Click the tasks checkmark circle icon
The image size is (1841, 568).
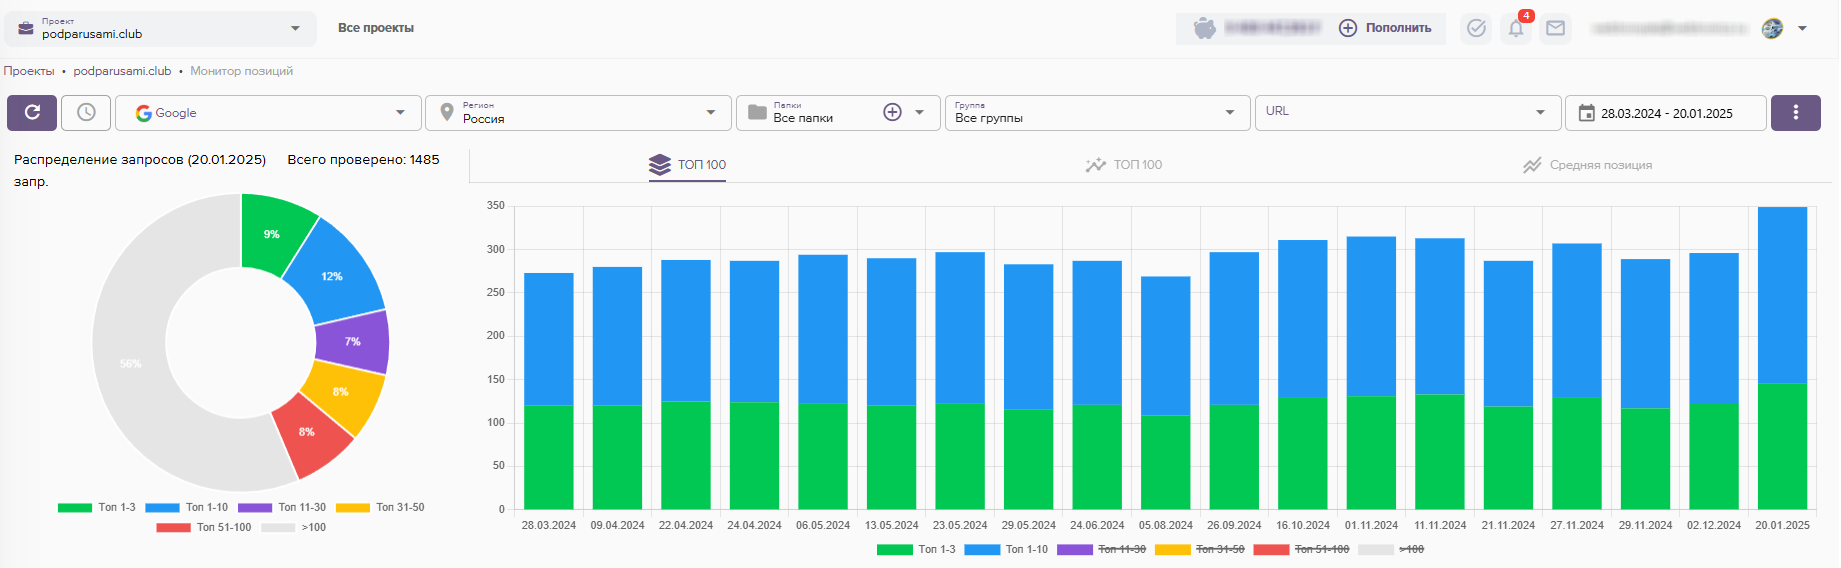pyautogui.click(x=1476, y=28)
